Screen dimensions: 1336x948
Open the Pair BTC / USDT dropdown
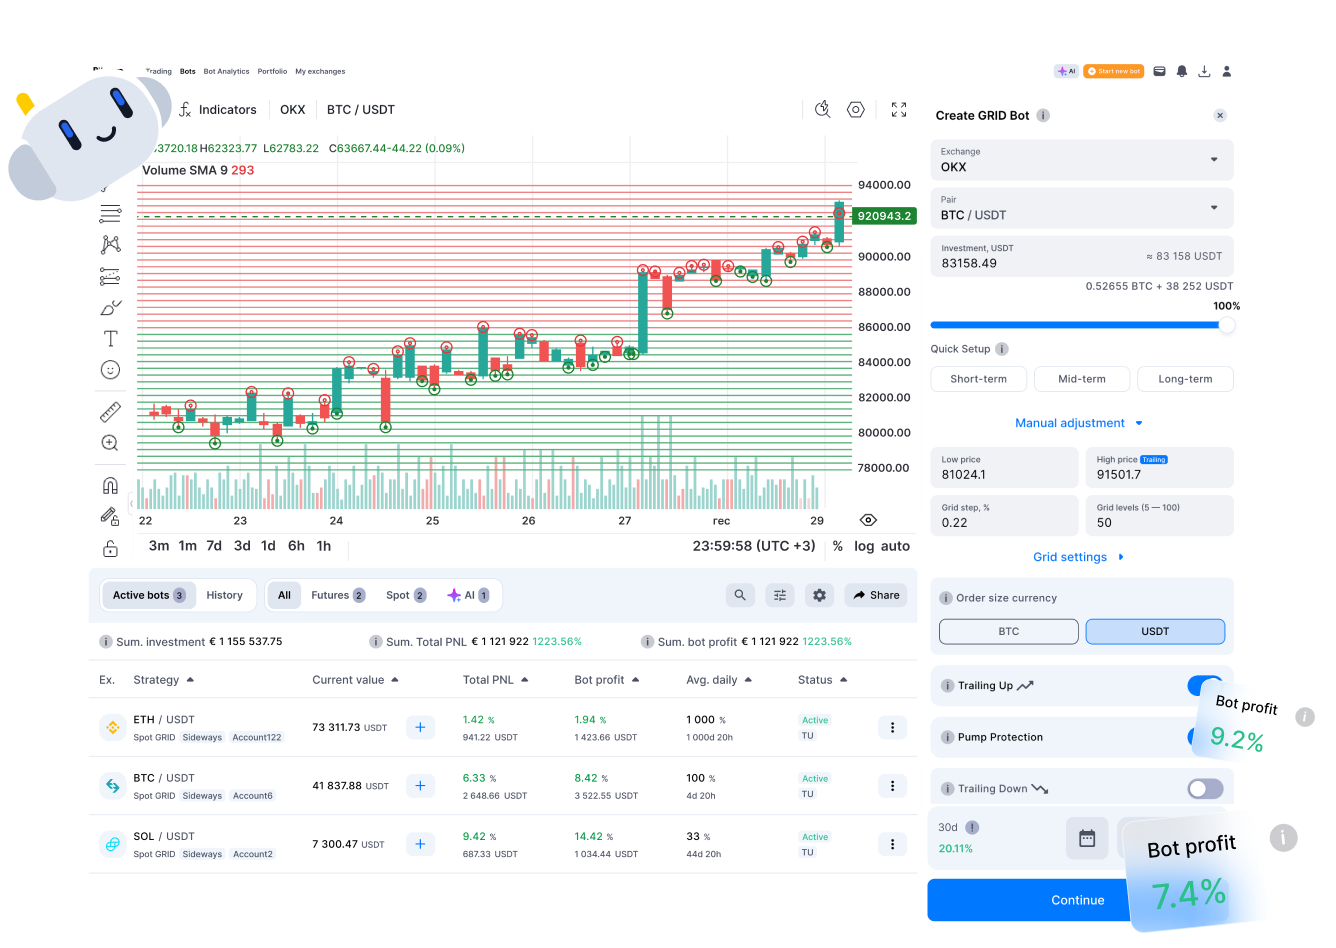tap(1082, 208)
